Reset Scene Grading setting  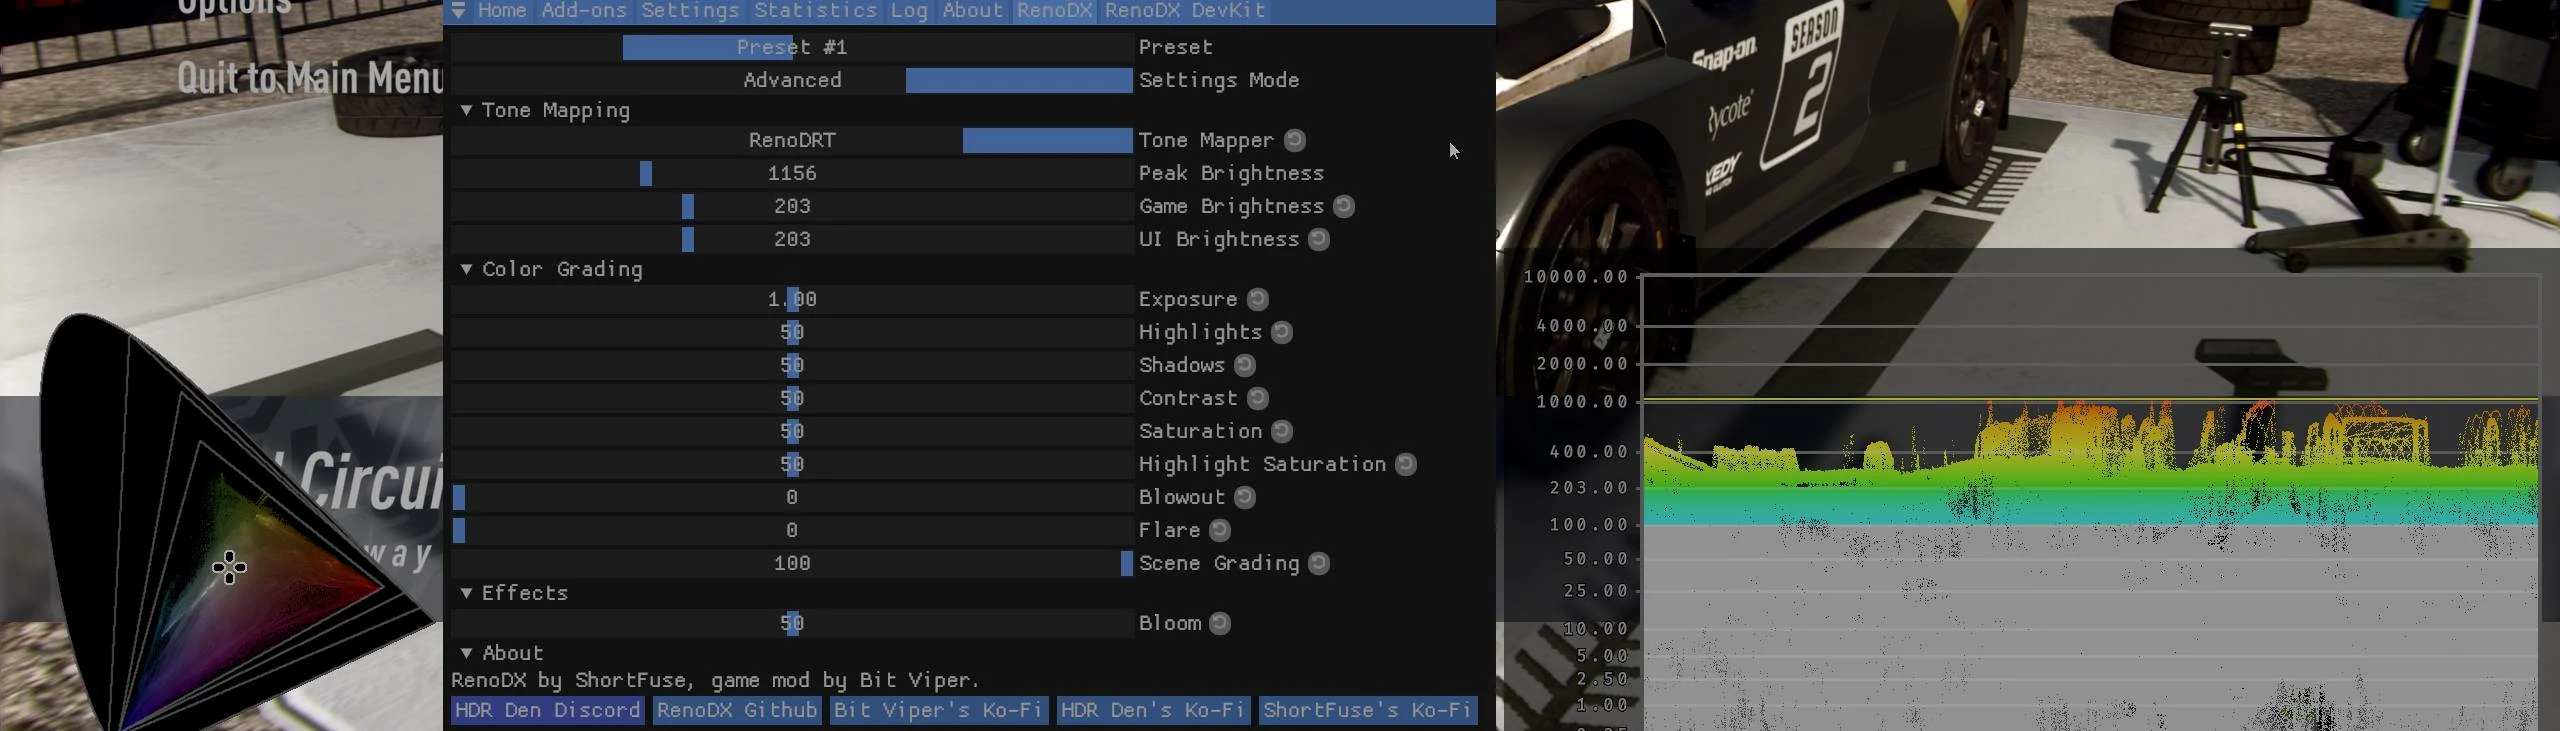click(x=1319, y=563)
